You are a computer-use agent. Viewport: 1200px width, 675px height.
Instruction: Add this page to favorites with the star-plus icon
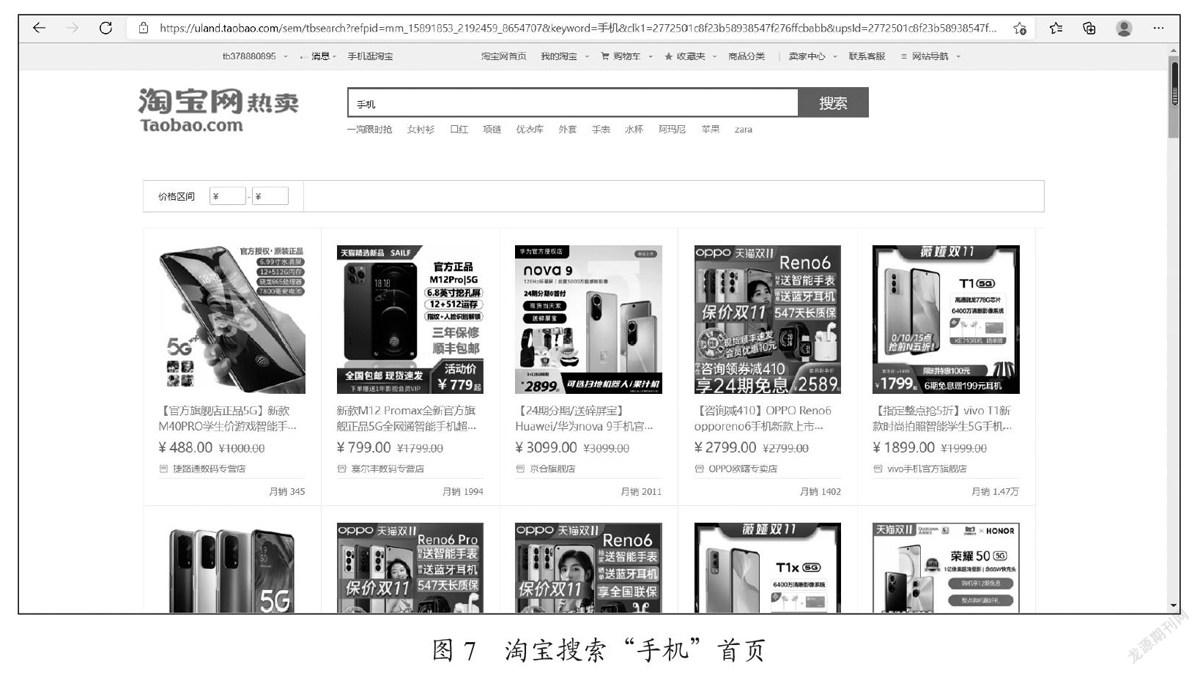pos(1020,28)
